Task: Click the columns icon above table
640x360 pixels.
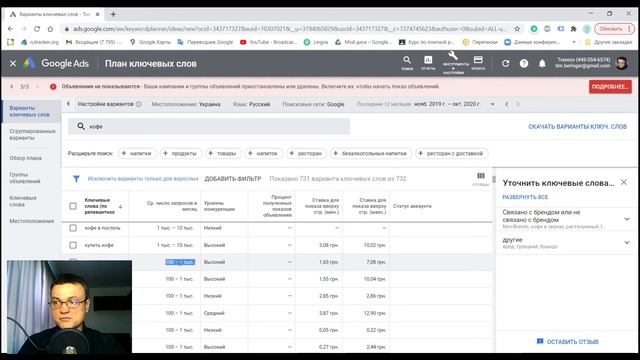Action: coord(481,176)
